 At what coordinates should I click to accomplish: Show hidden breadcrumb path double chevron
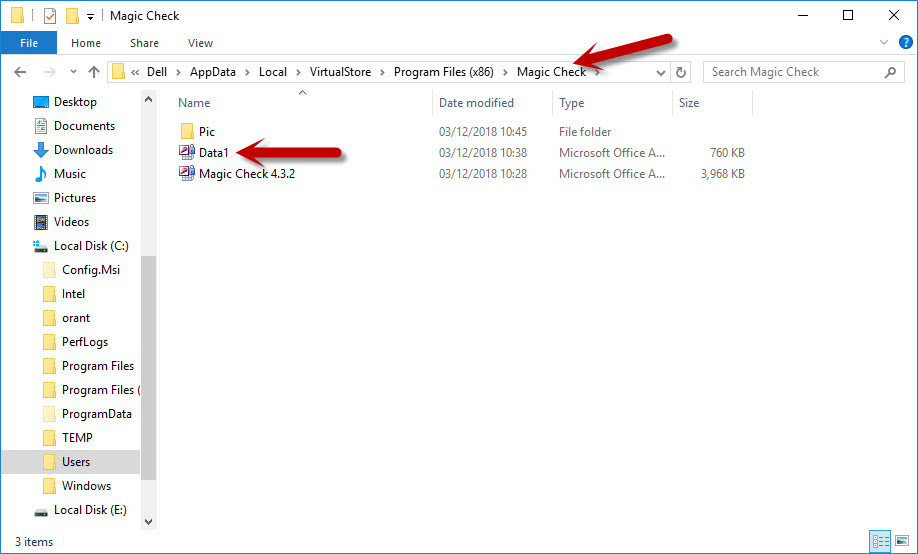135,72
